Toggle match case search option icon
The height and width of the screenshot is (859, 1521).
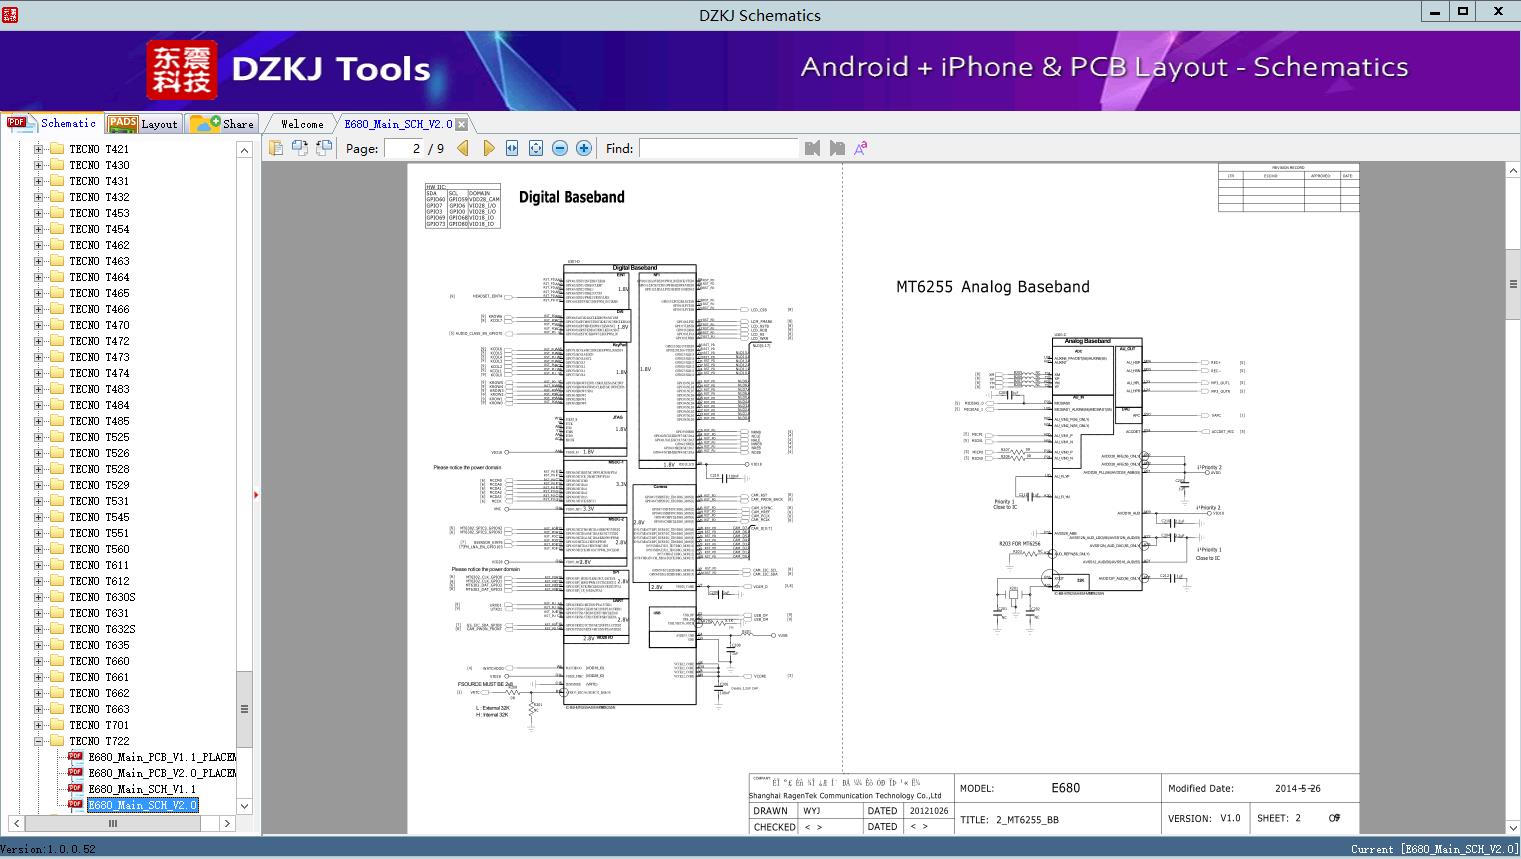point(860,148)
